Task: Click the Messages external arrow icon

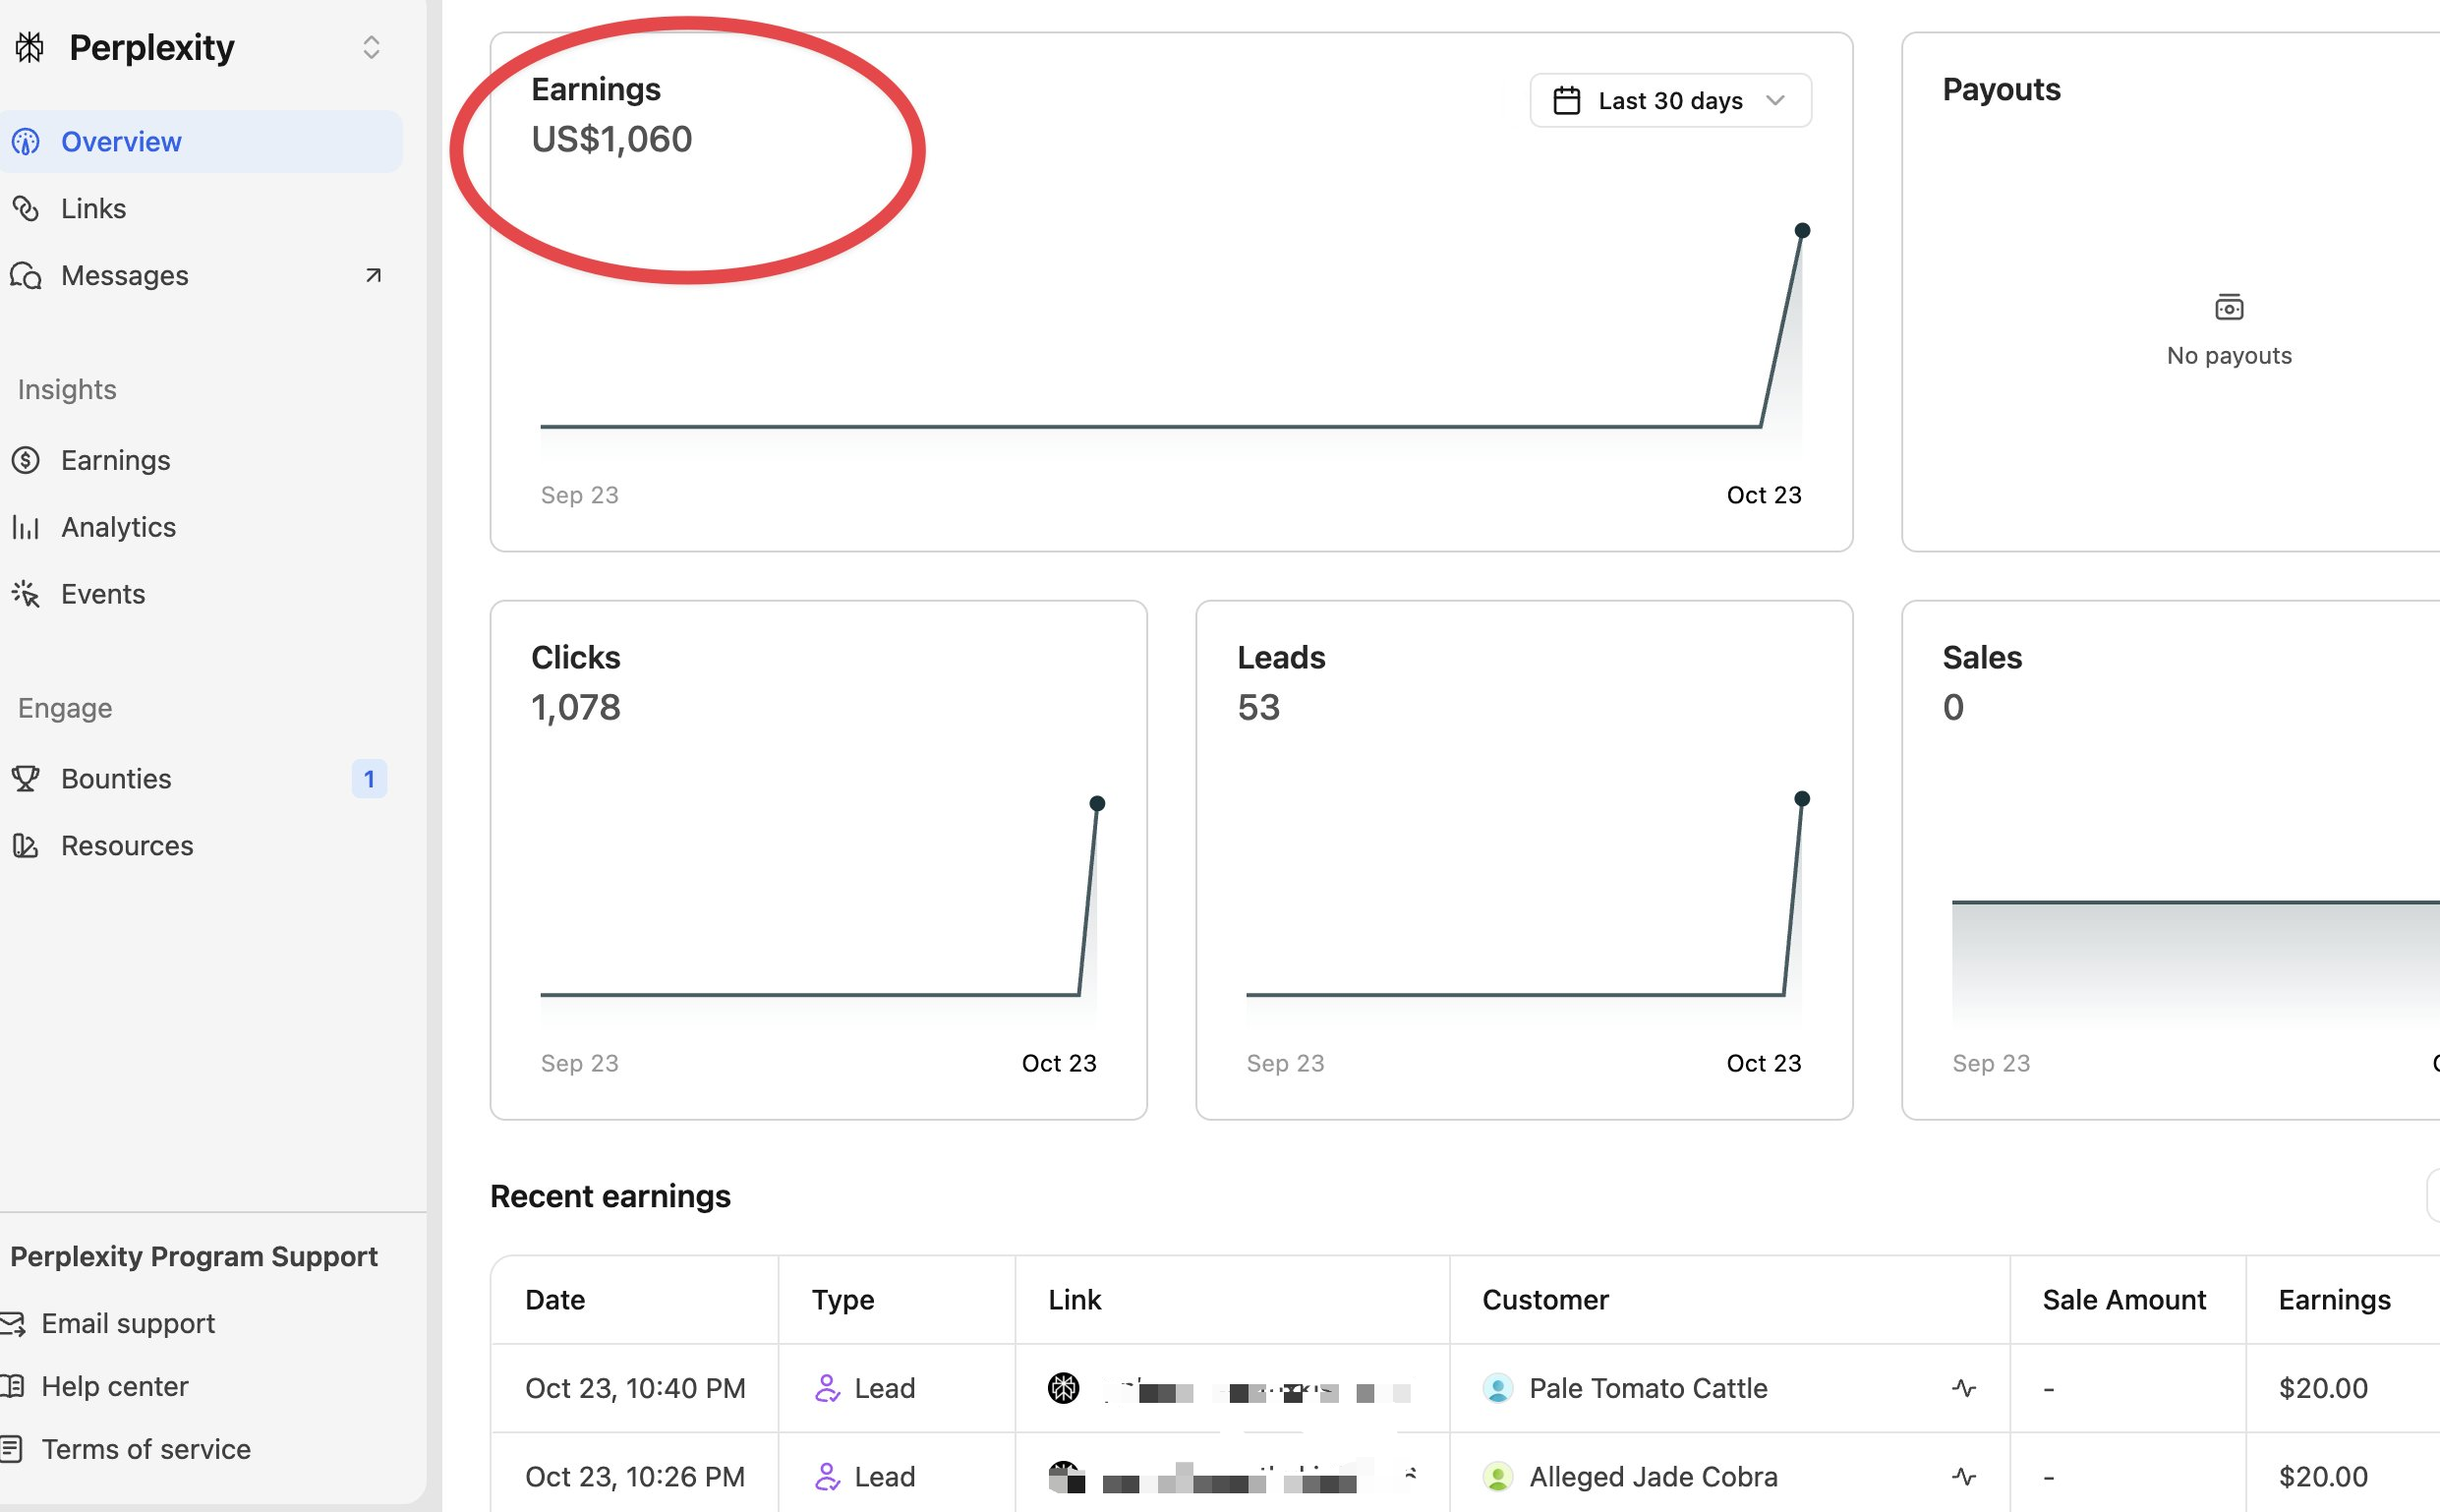Action: (x=373, y=275)
